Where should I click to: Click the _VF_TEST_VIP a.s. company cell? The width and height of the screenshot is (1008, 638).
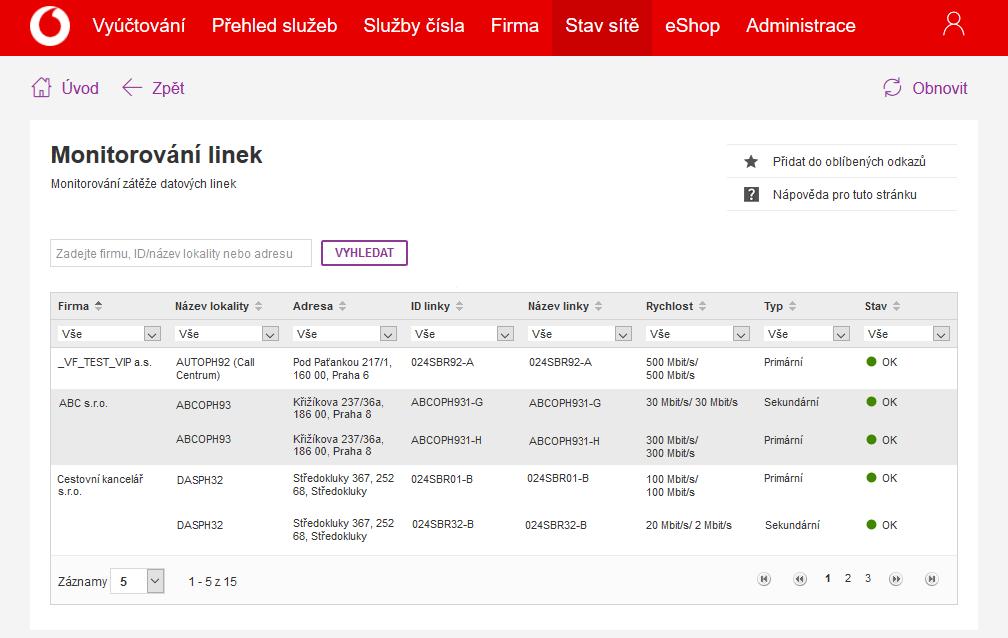[105, 362]
